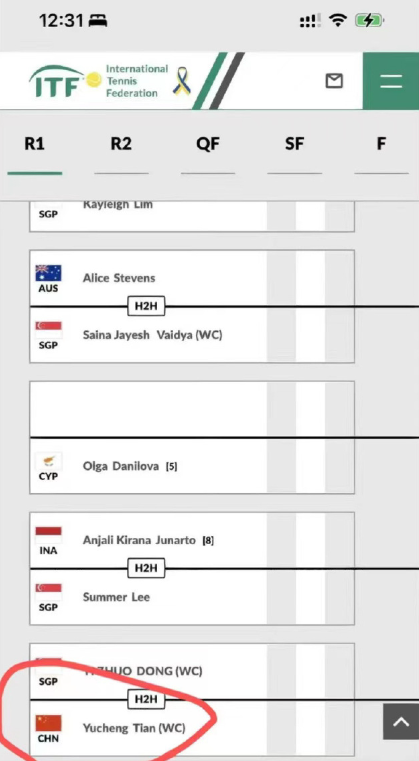Switch to the QF round tab
Viewport: 419px width, 761px height.
click(208, 144)
